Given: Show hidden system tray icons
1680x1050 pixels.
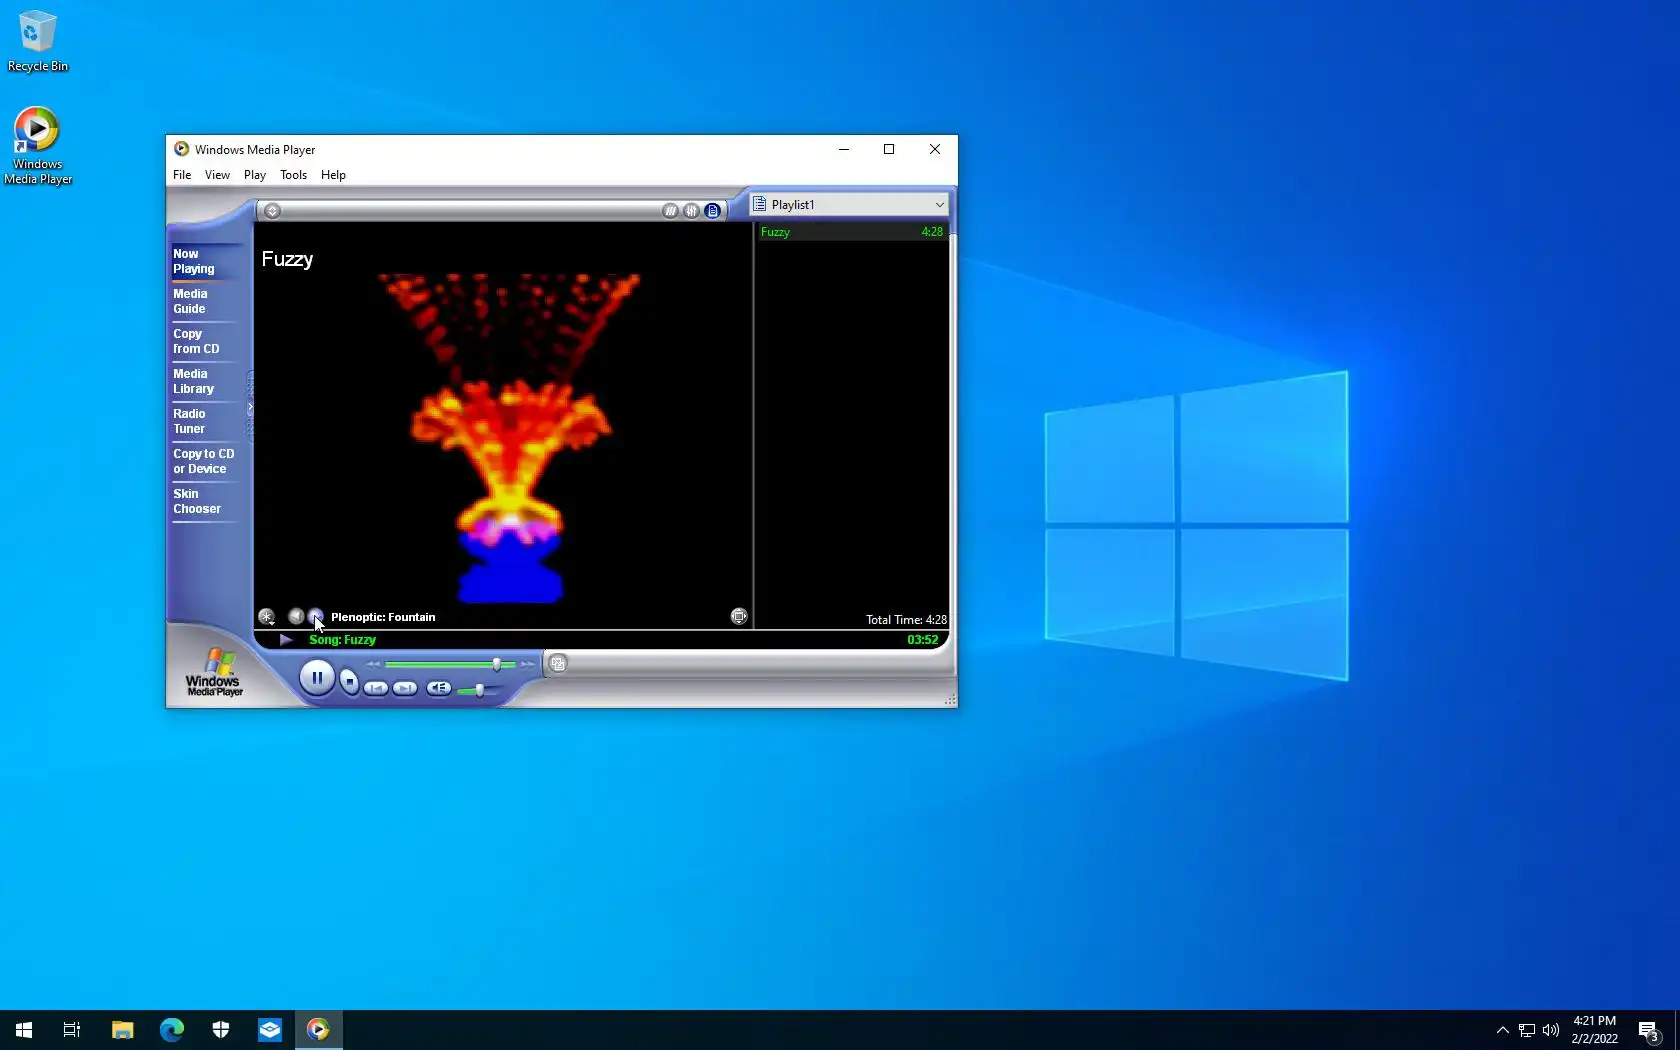Looking at the screenshot, I should 1502,1030.
